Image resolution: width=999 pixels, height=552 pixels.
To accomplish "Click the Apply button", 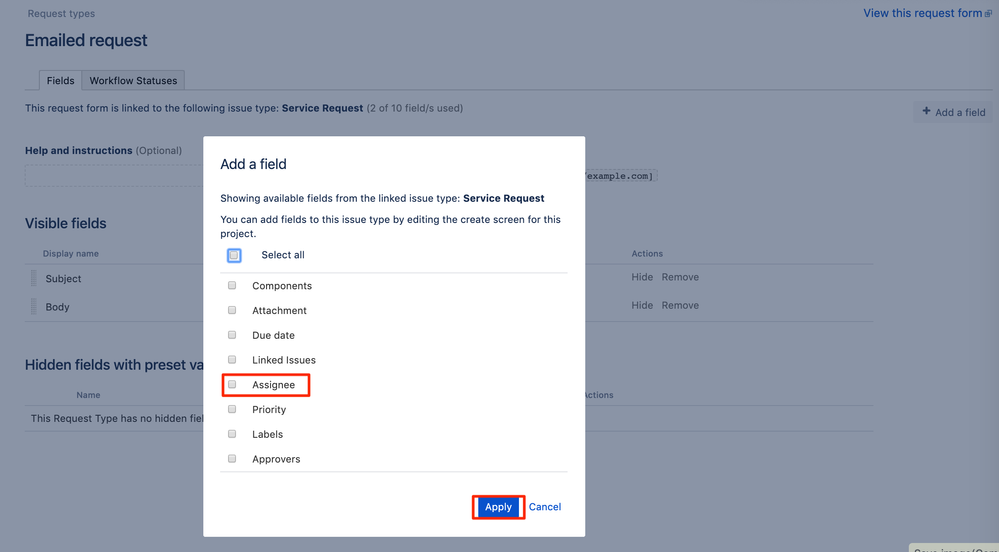I will pos(498,507).
